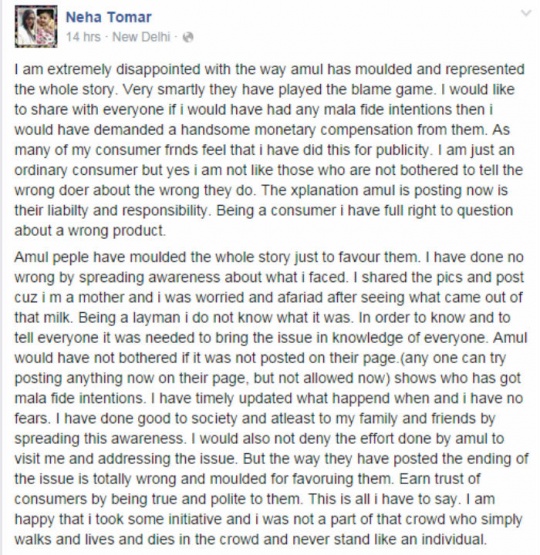
Task: Click the sentence starting 'Earn trust of'
Action: click(x=440, y=479)
